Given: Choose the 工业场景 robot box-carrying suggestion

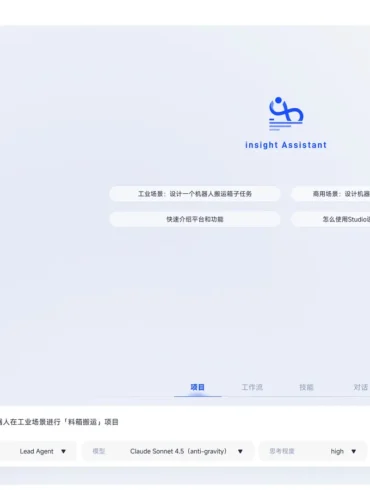Looking at the screenshot, I should [195, 194].
